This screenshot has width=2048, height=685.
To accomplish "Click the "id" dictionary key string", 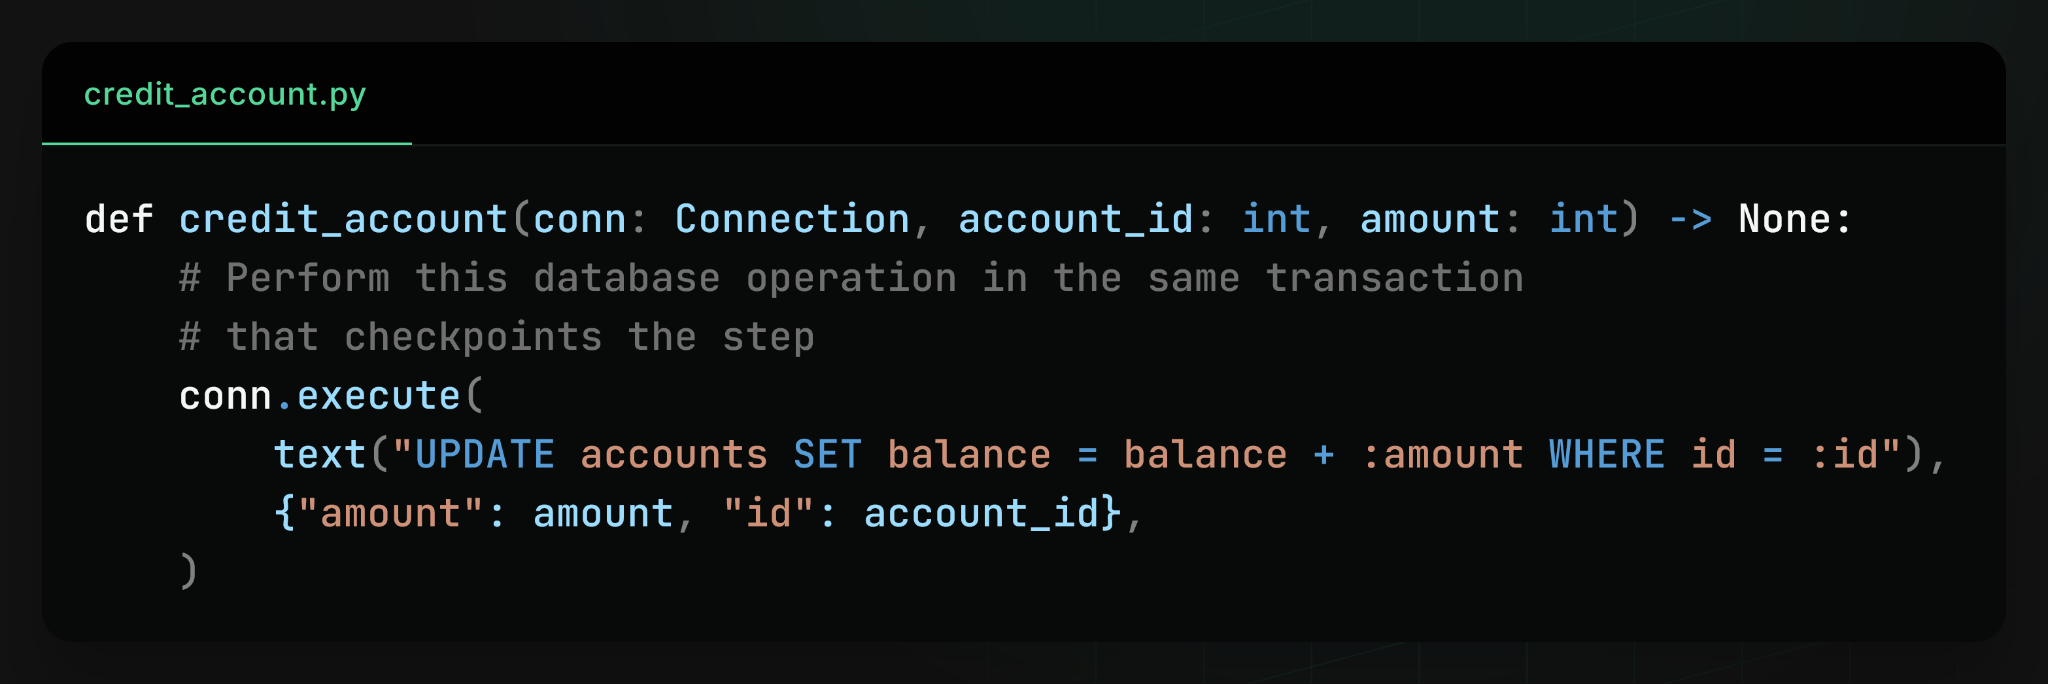I will click(x=768, y=514).
